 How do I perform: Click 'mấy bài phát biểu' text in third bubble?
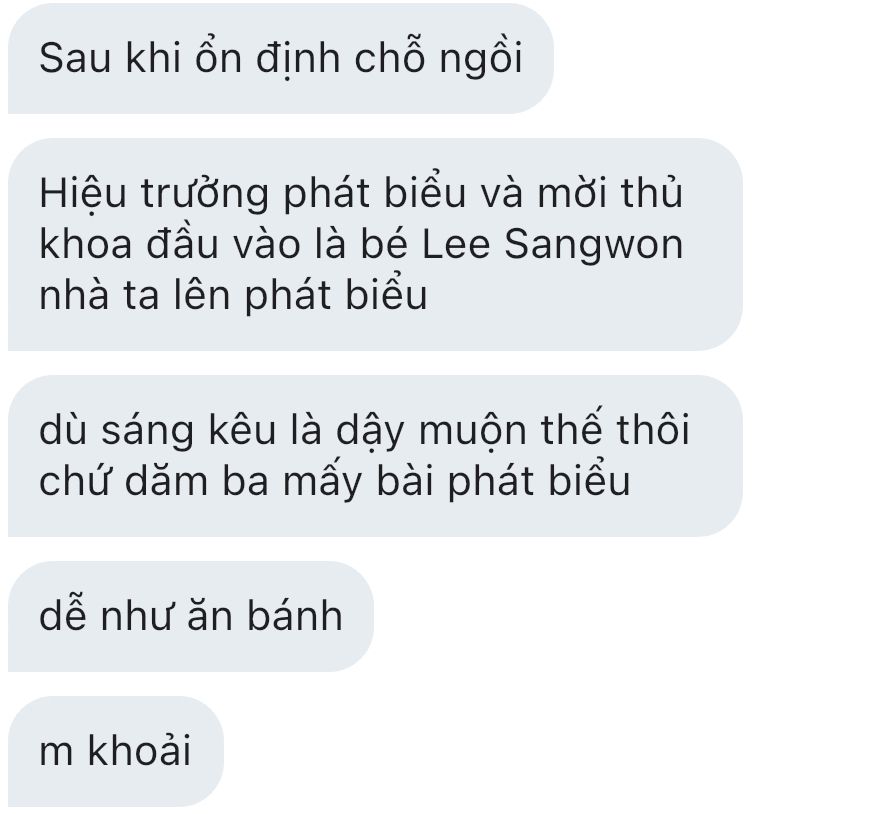(x=456, y=481)
